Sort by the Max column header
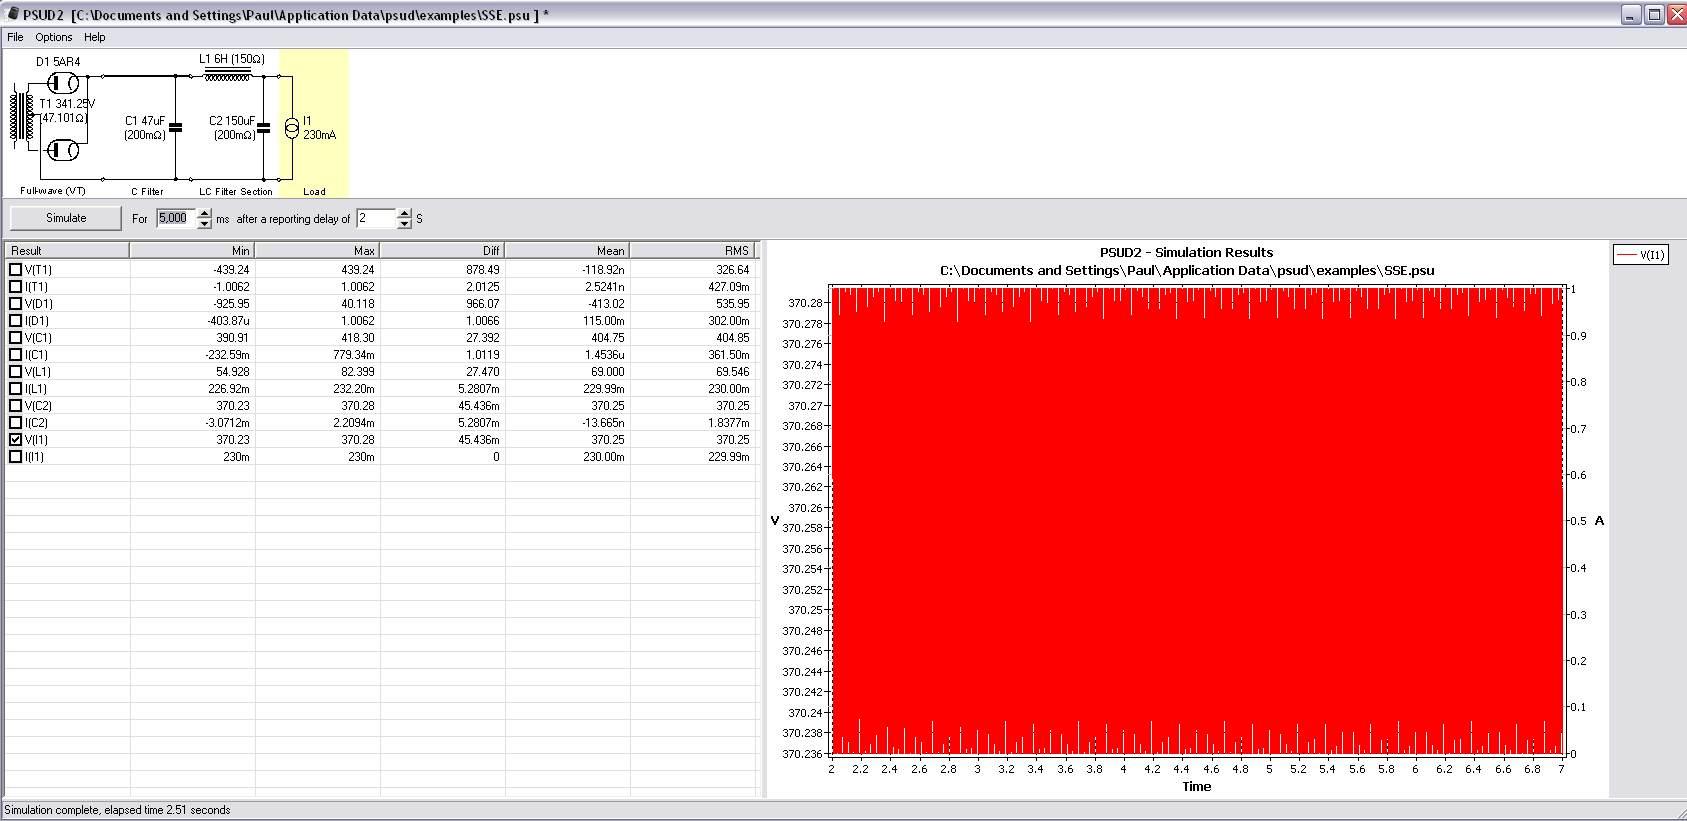Image resolution: width=1687 pixels, height=821 pixels. 317,251
